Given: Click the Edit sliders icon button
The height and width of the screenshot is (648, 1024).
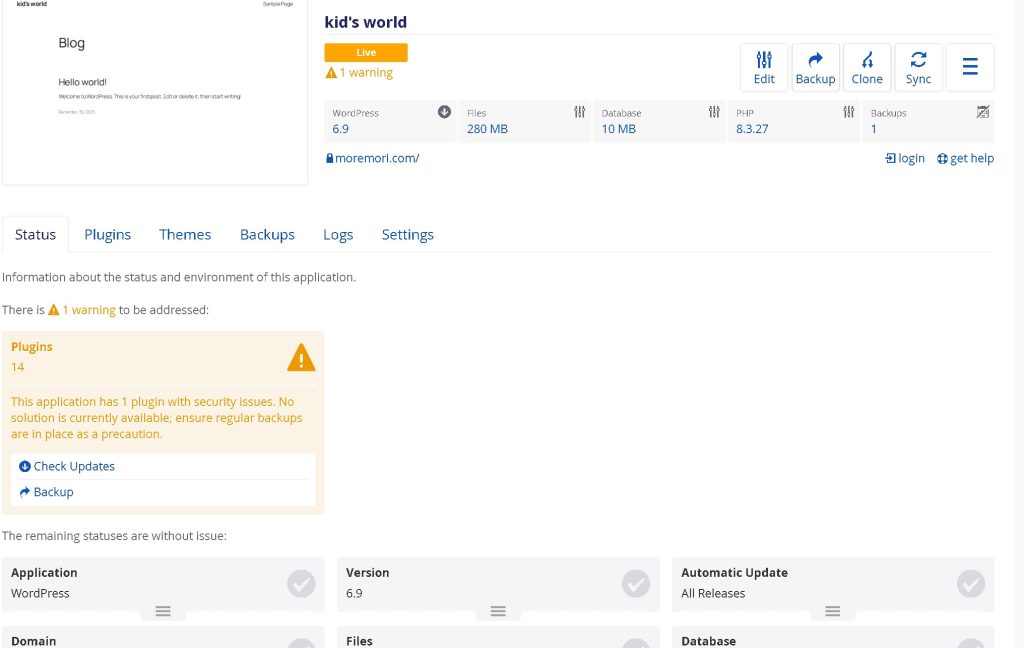Looking at the screenshot, I should (x=764, y=67).
